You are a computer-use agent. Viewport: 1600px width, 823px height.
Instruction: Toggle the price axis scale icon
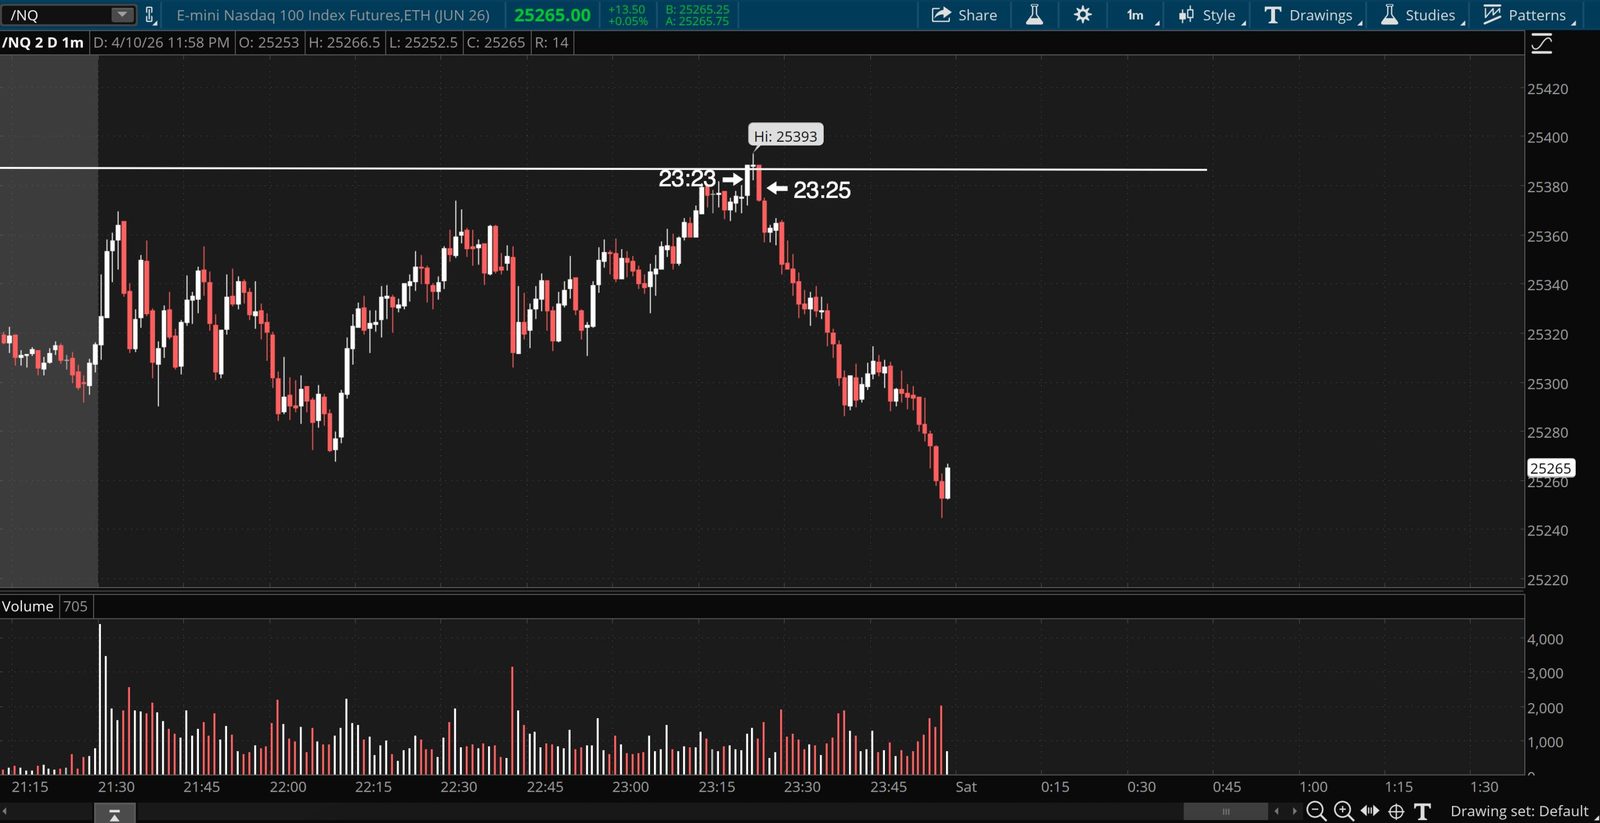point(1541,43)
